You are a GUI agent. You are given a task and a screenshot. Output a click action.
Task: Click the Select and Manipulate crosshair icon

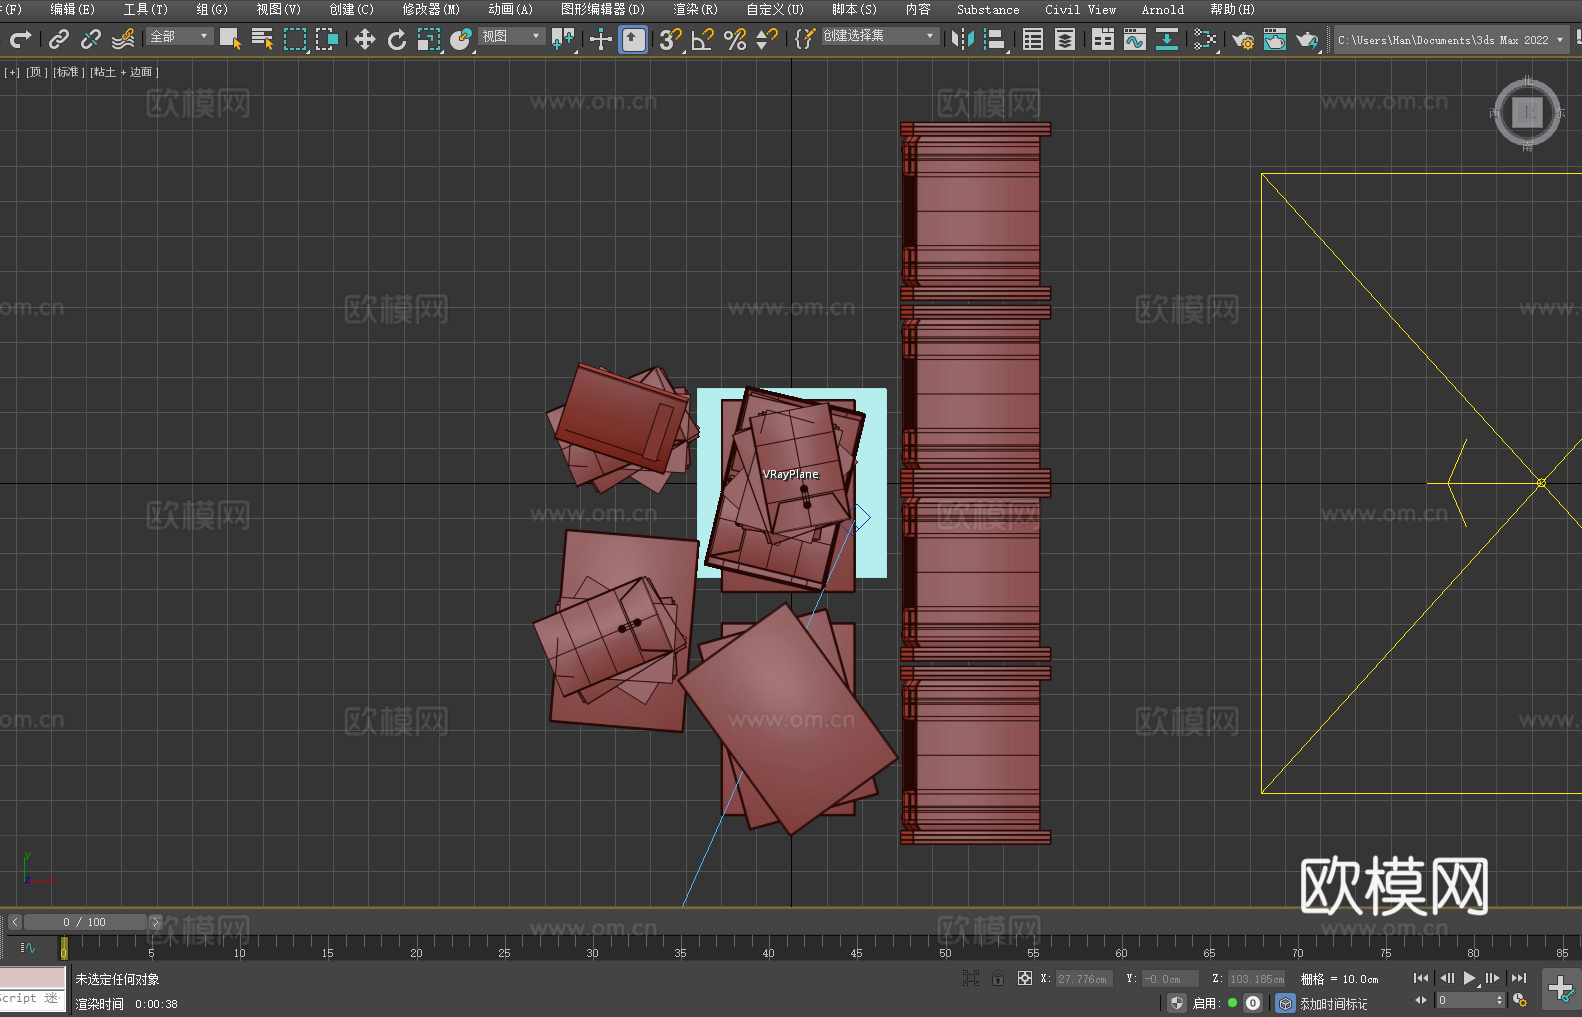coord(600,39)
